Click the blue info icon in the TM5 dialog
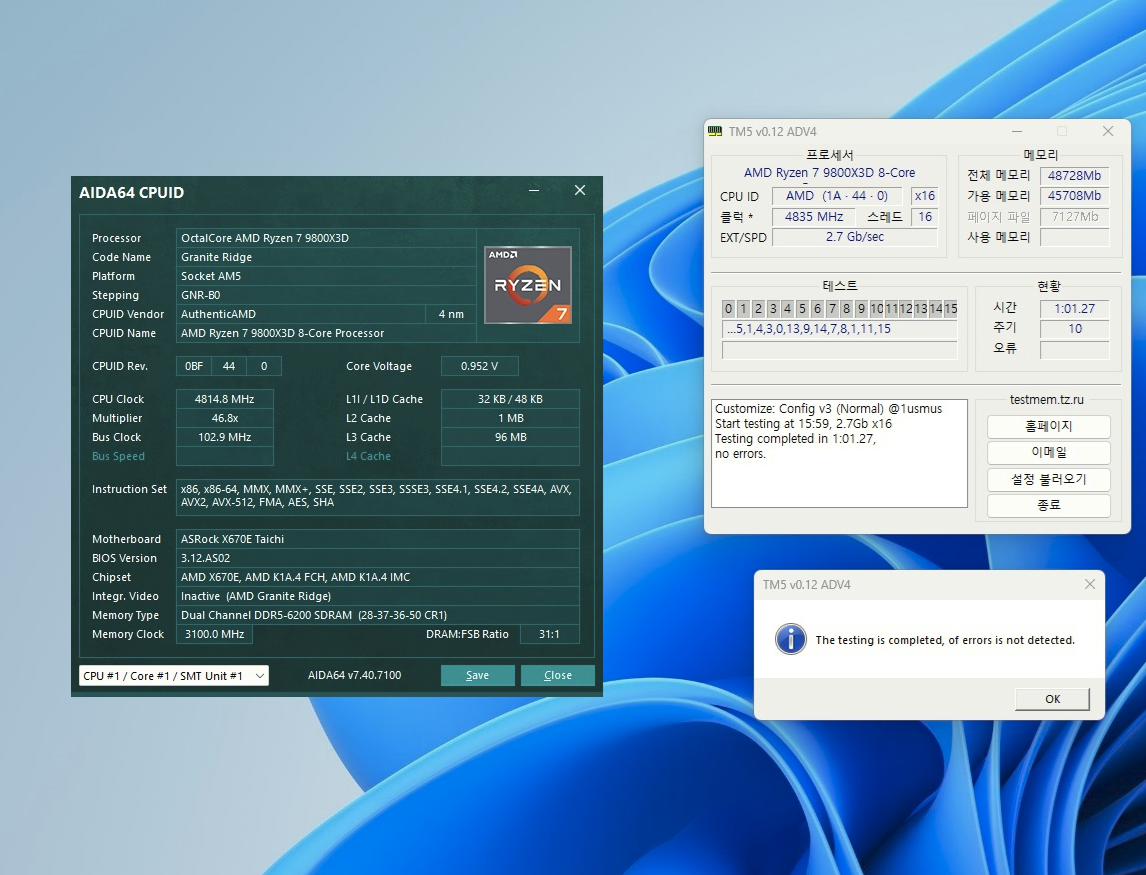Screen dimensions: 1146x875 pyautogui.click(x=791, y=639)
